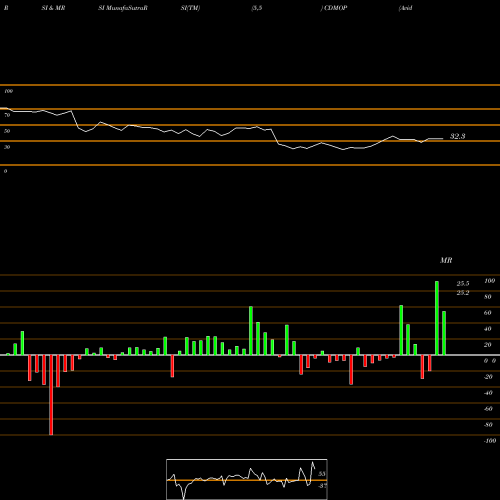Click the 100 label on the RSI axis
The image size is (500, 500).
8,91
